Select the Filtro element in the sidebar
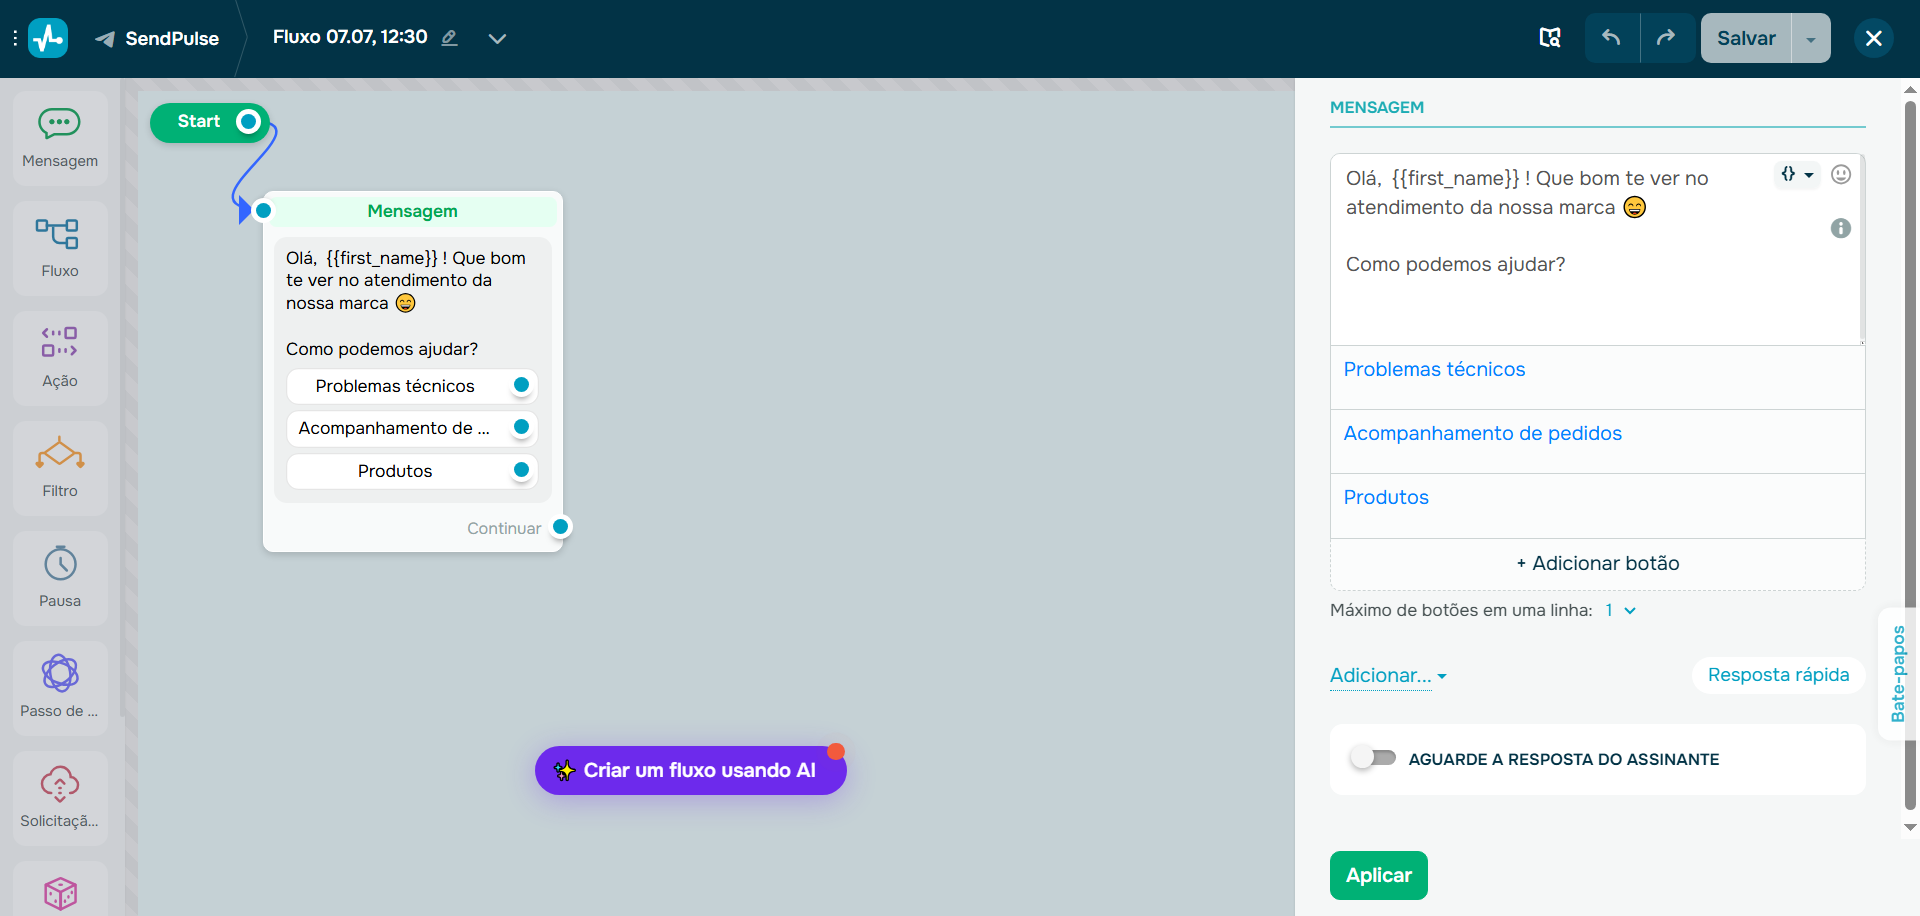1920x916 pixels. (x=60, y=467)
